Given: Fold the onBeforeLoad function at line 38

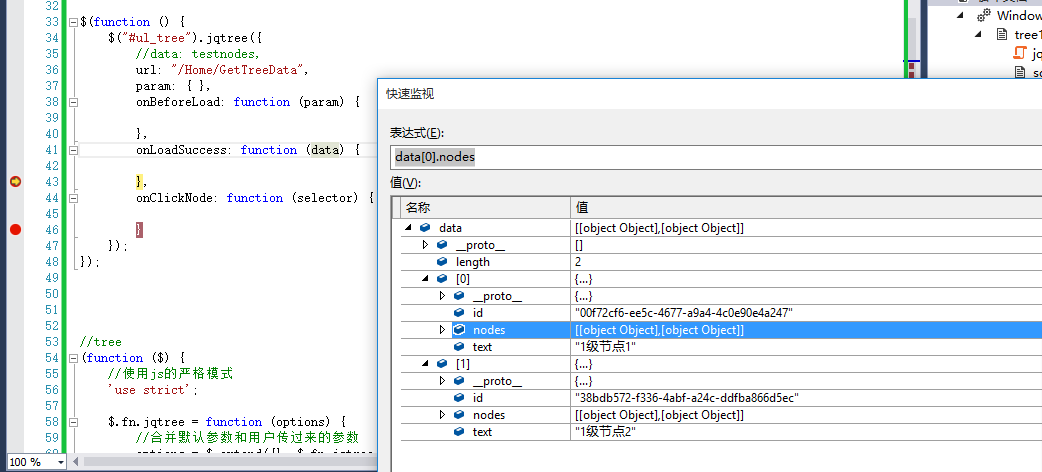Looking at the screenshot, I should coord(73,102).
